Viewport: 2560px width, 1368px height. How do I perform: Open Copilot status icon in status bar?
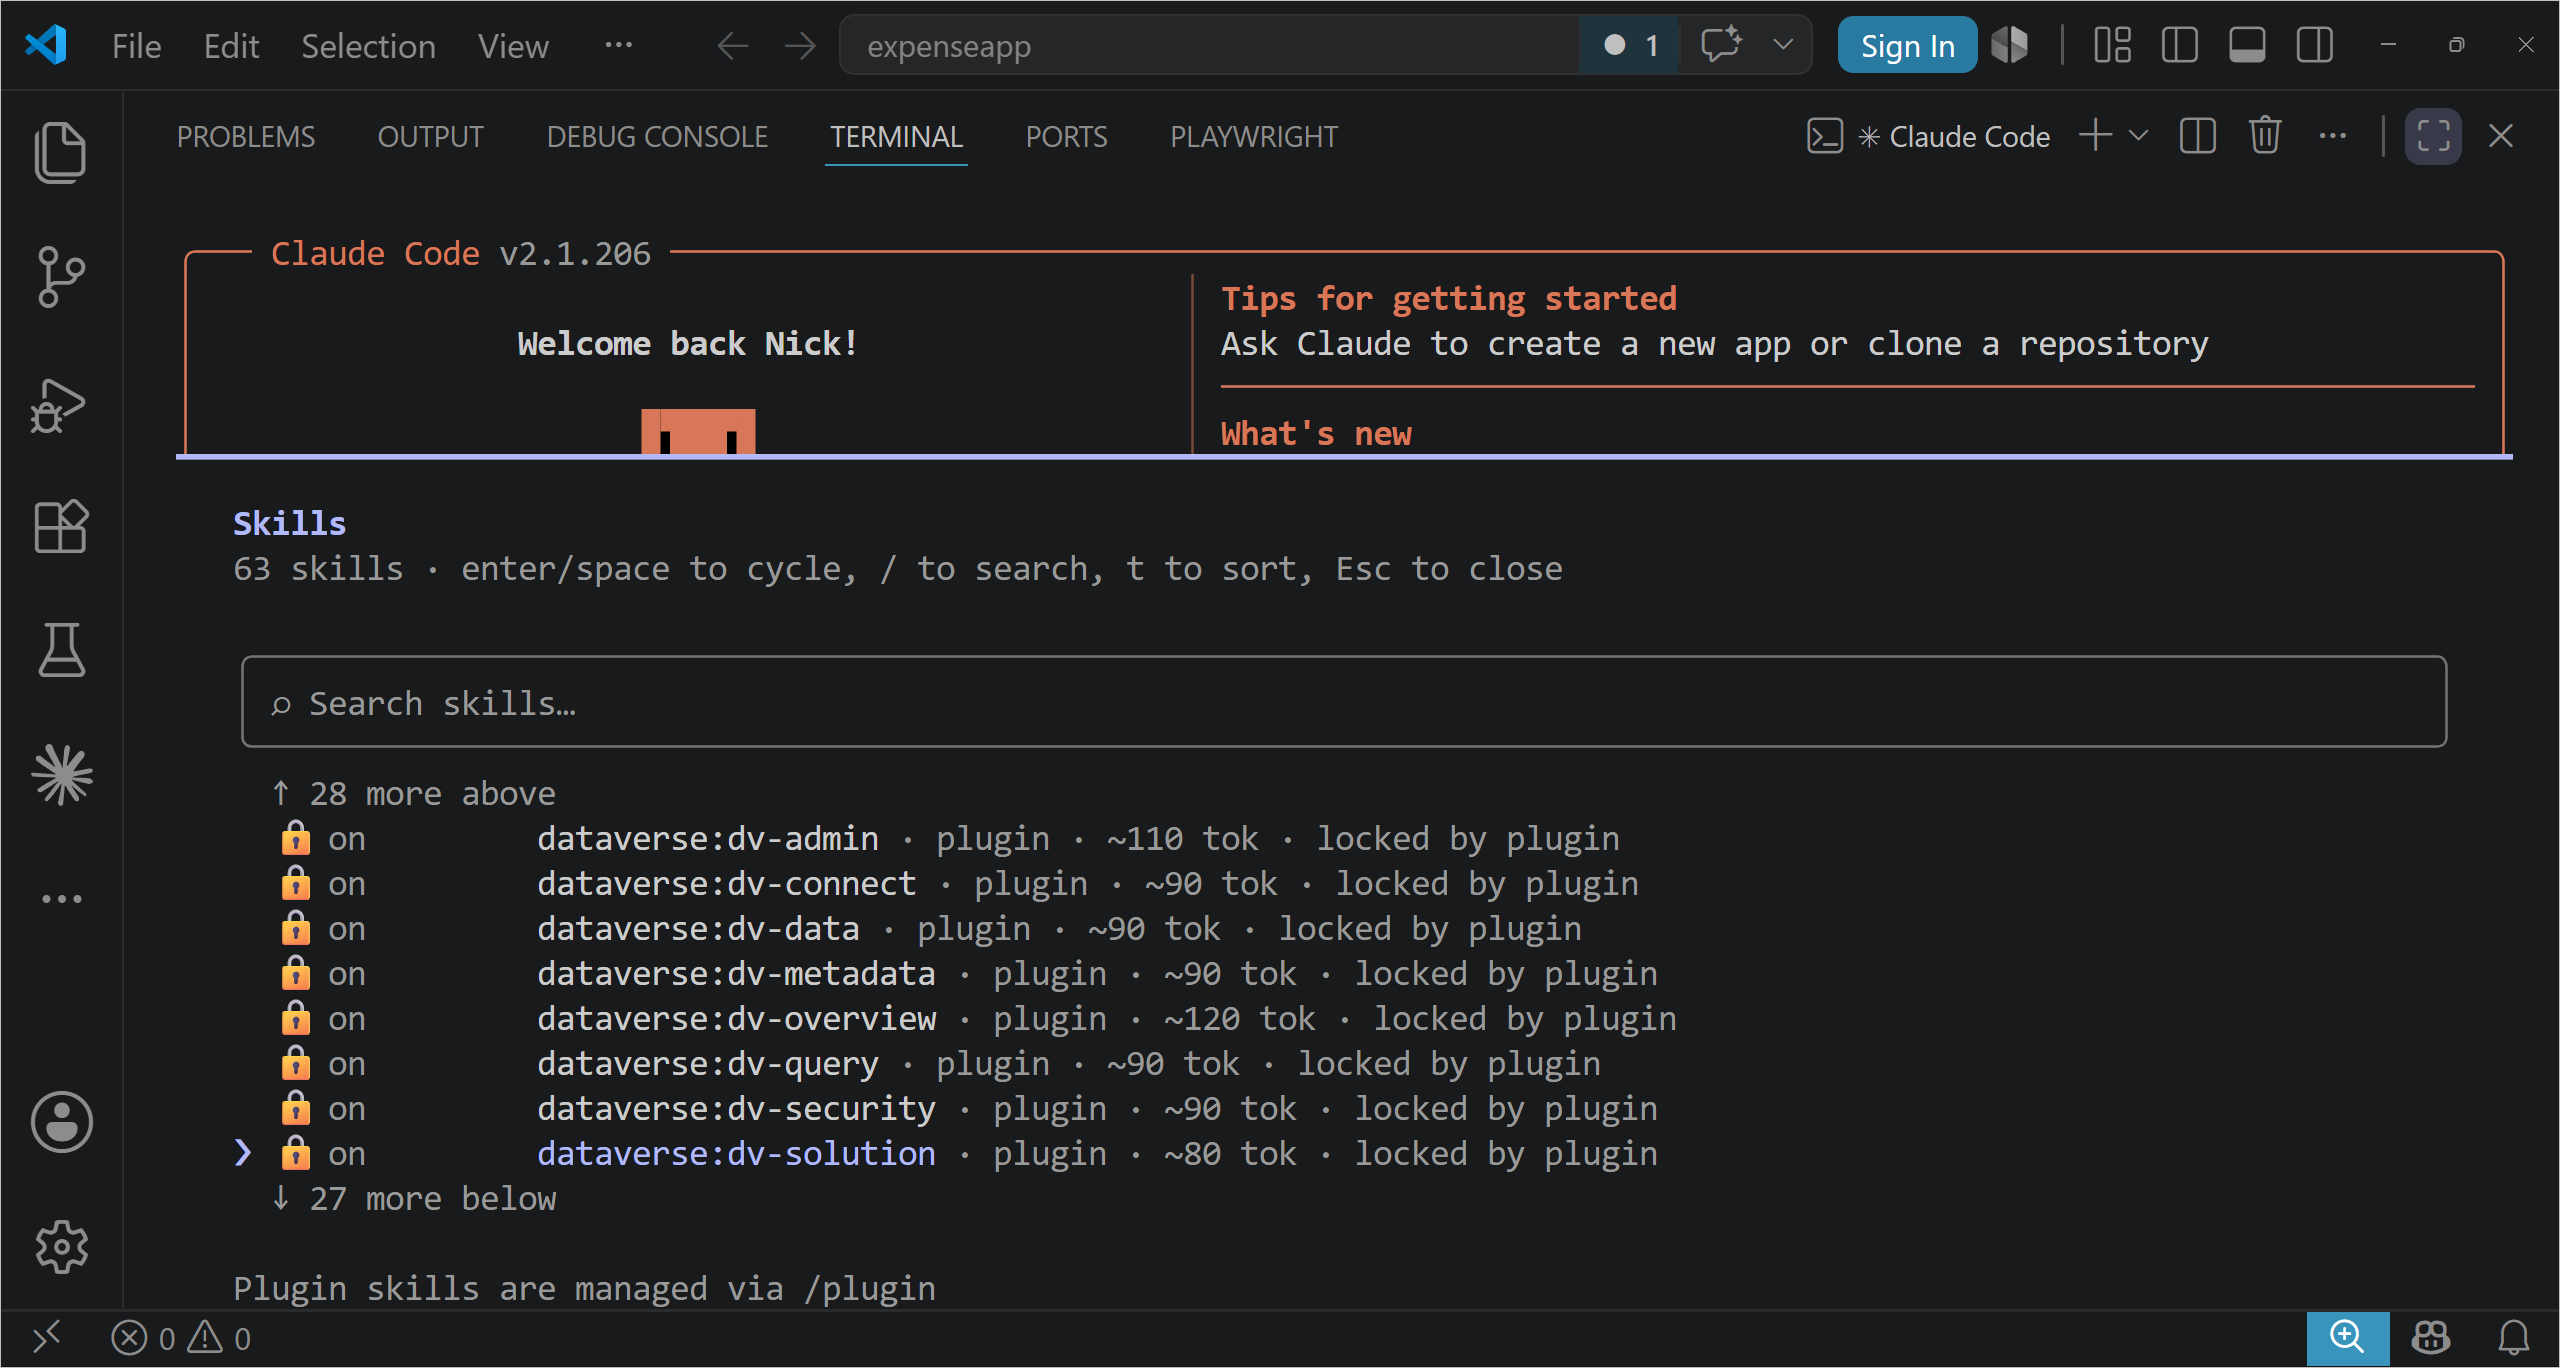pos(2431,1338)
